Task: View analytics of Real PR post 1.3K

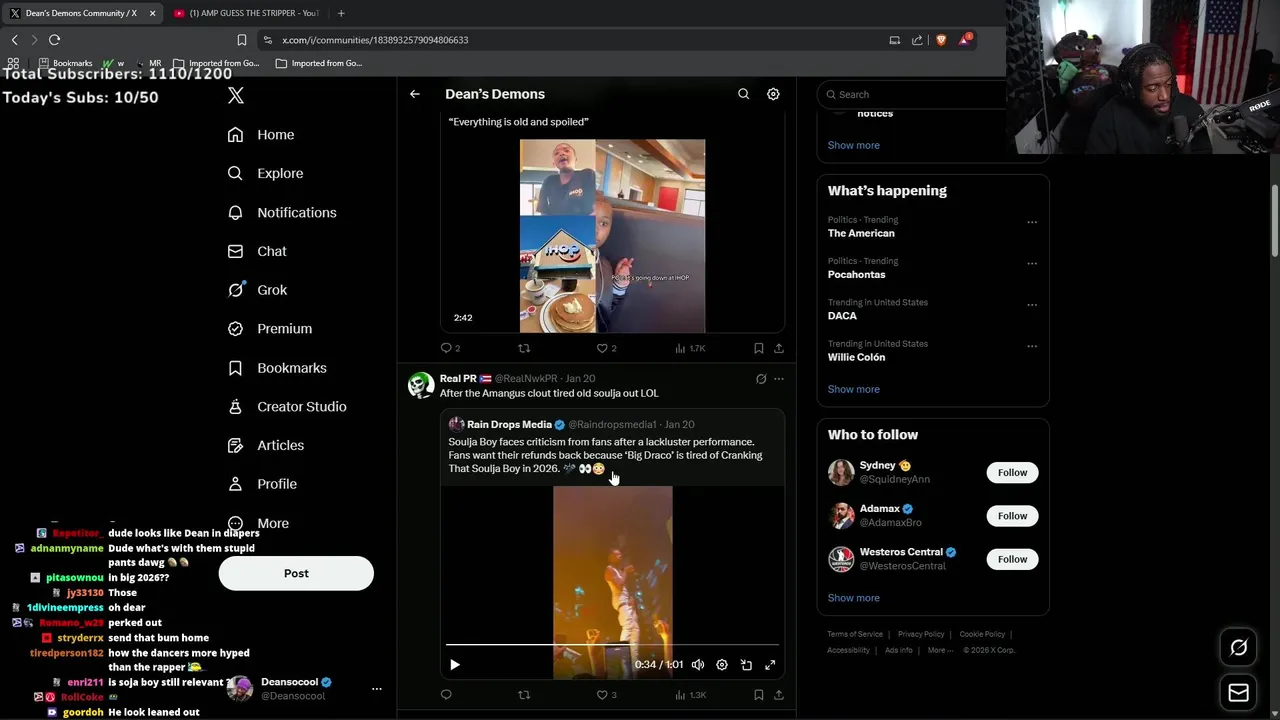Action: coord(690,695)
